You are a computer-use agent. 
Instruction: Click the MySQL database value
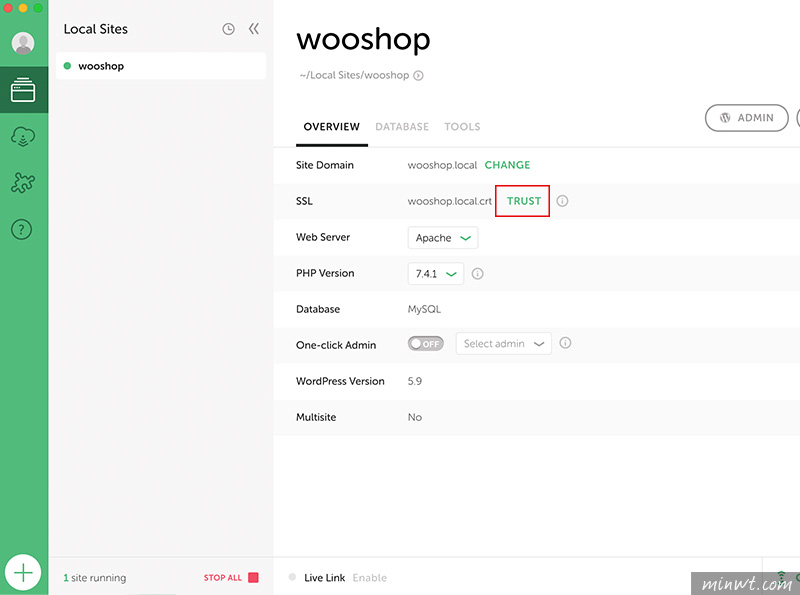pos(424,309)
